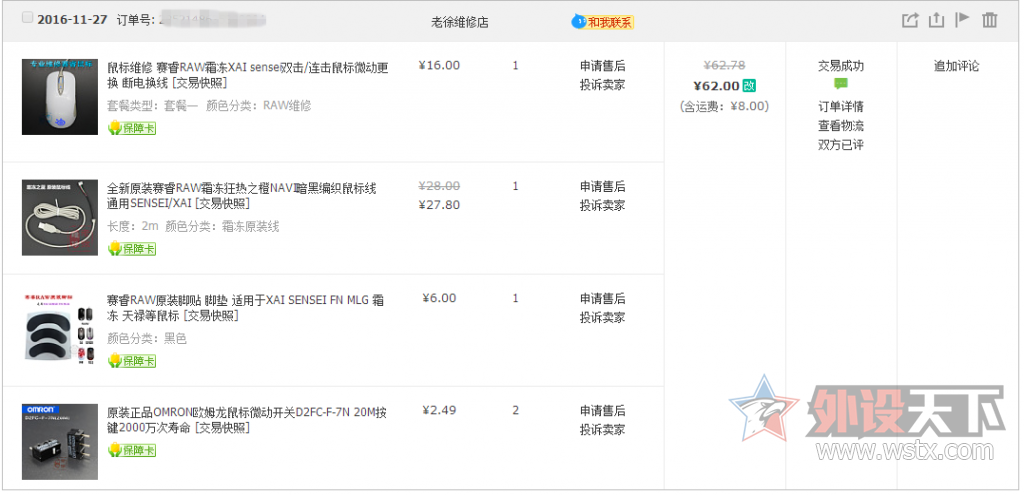Click 投诉卖家 for 鼠标线 item
This screenshot has height=496, width=1024.
[x=603, y=206]
